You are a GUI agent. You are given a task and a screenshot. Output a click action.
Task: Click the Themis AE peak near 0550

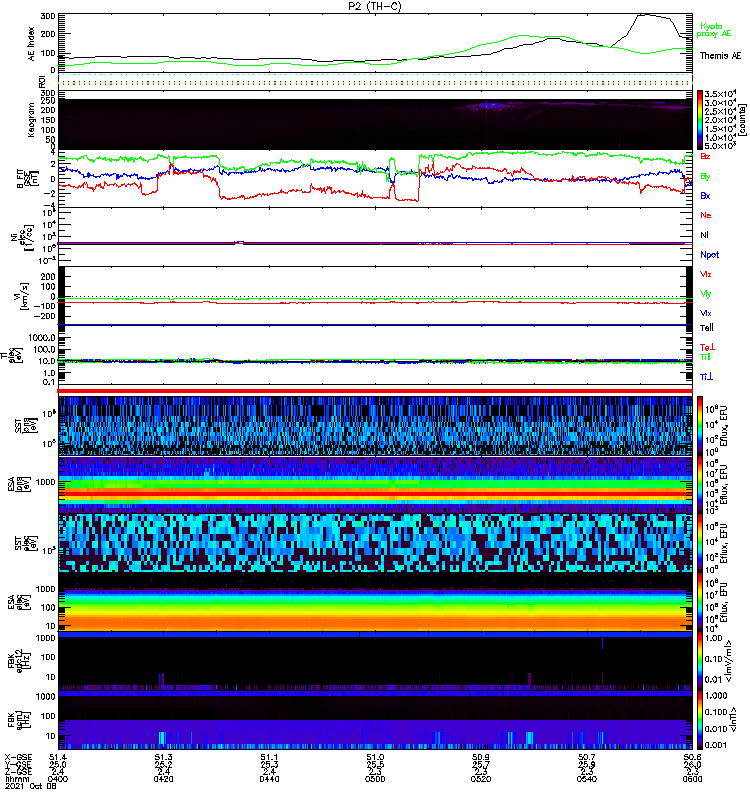click(x=645, y=15)
